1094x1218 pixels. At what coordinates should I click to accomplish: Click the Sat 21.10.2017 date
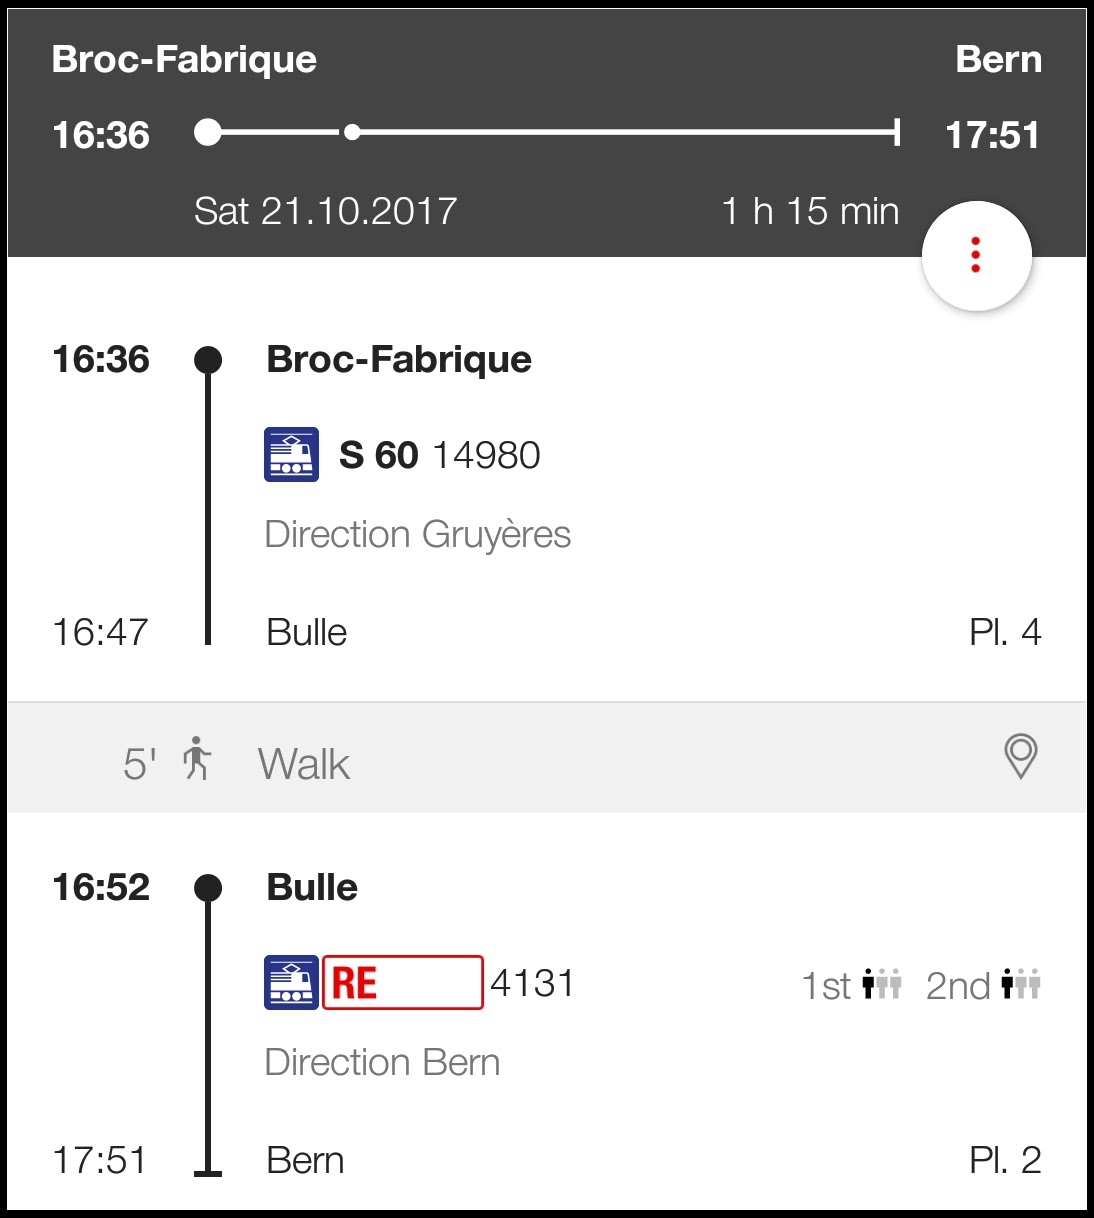(x=325, y=212)
